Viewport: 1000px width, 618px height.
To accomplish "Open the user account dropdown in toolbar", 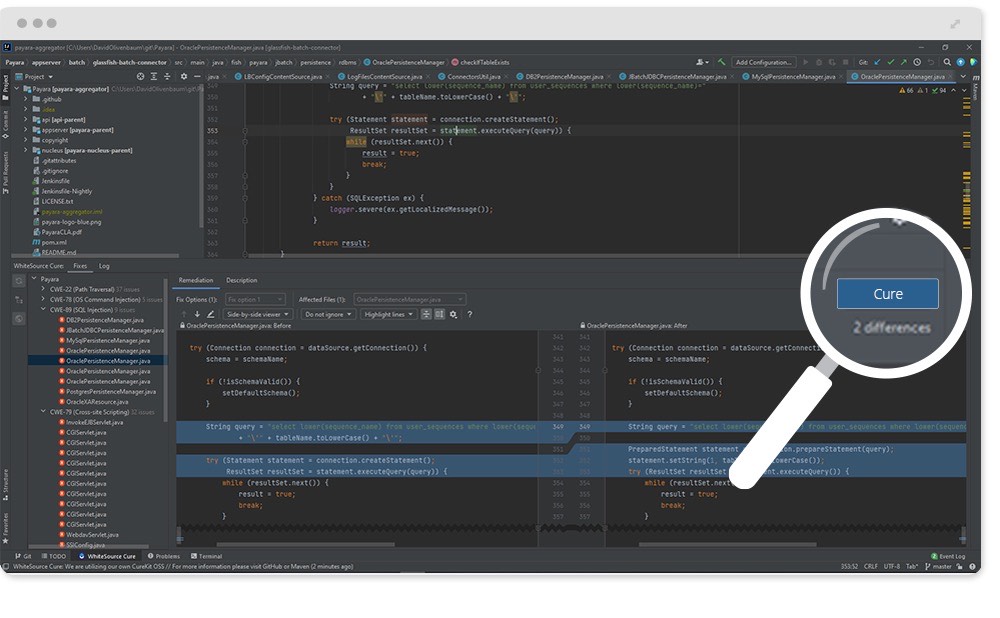I will [702, 62].
